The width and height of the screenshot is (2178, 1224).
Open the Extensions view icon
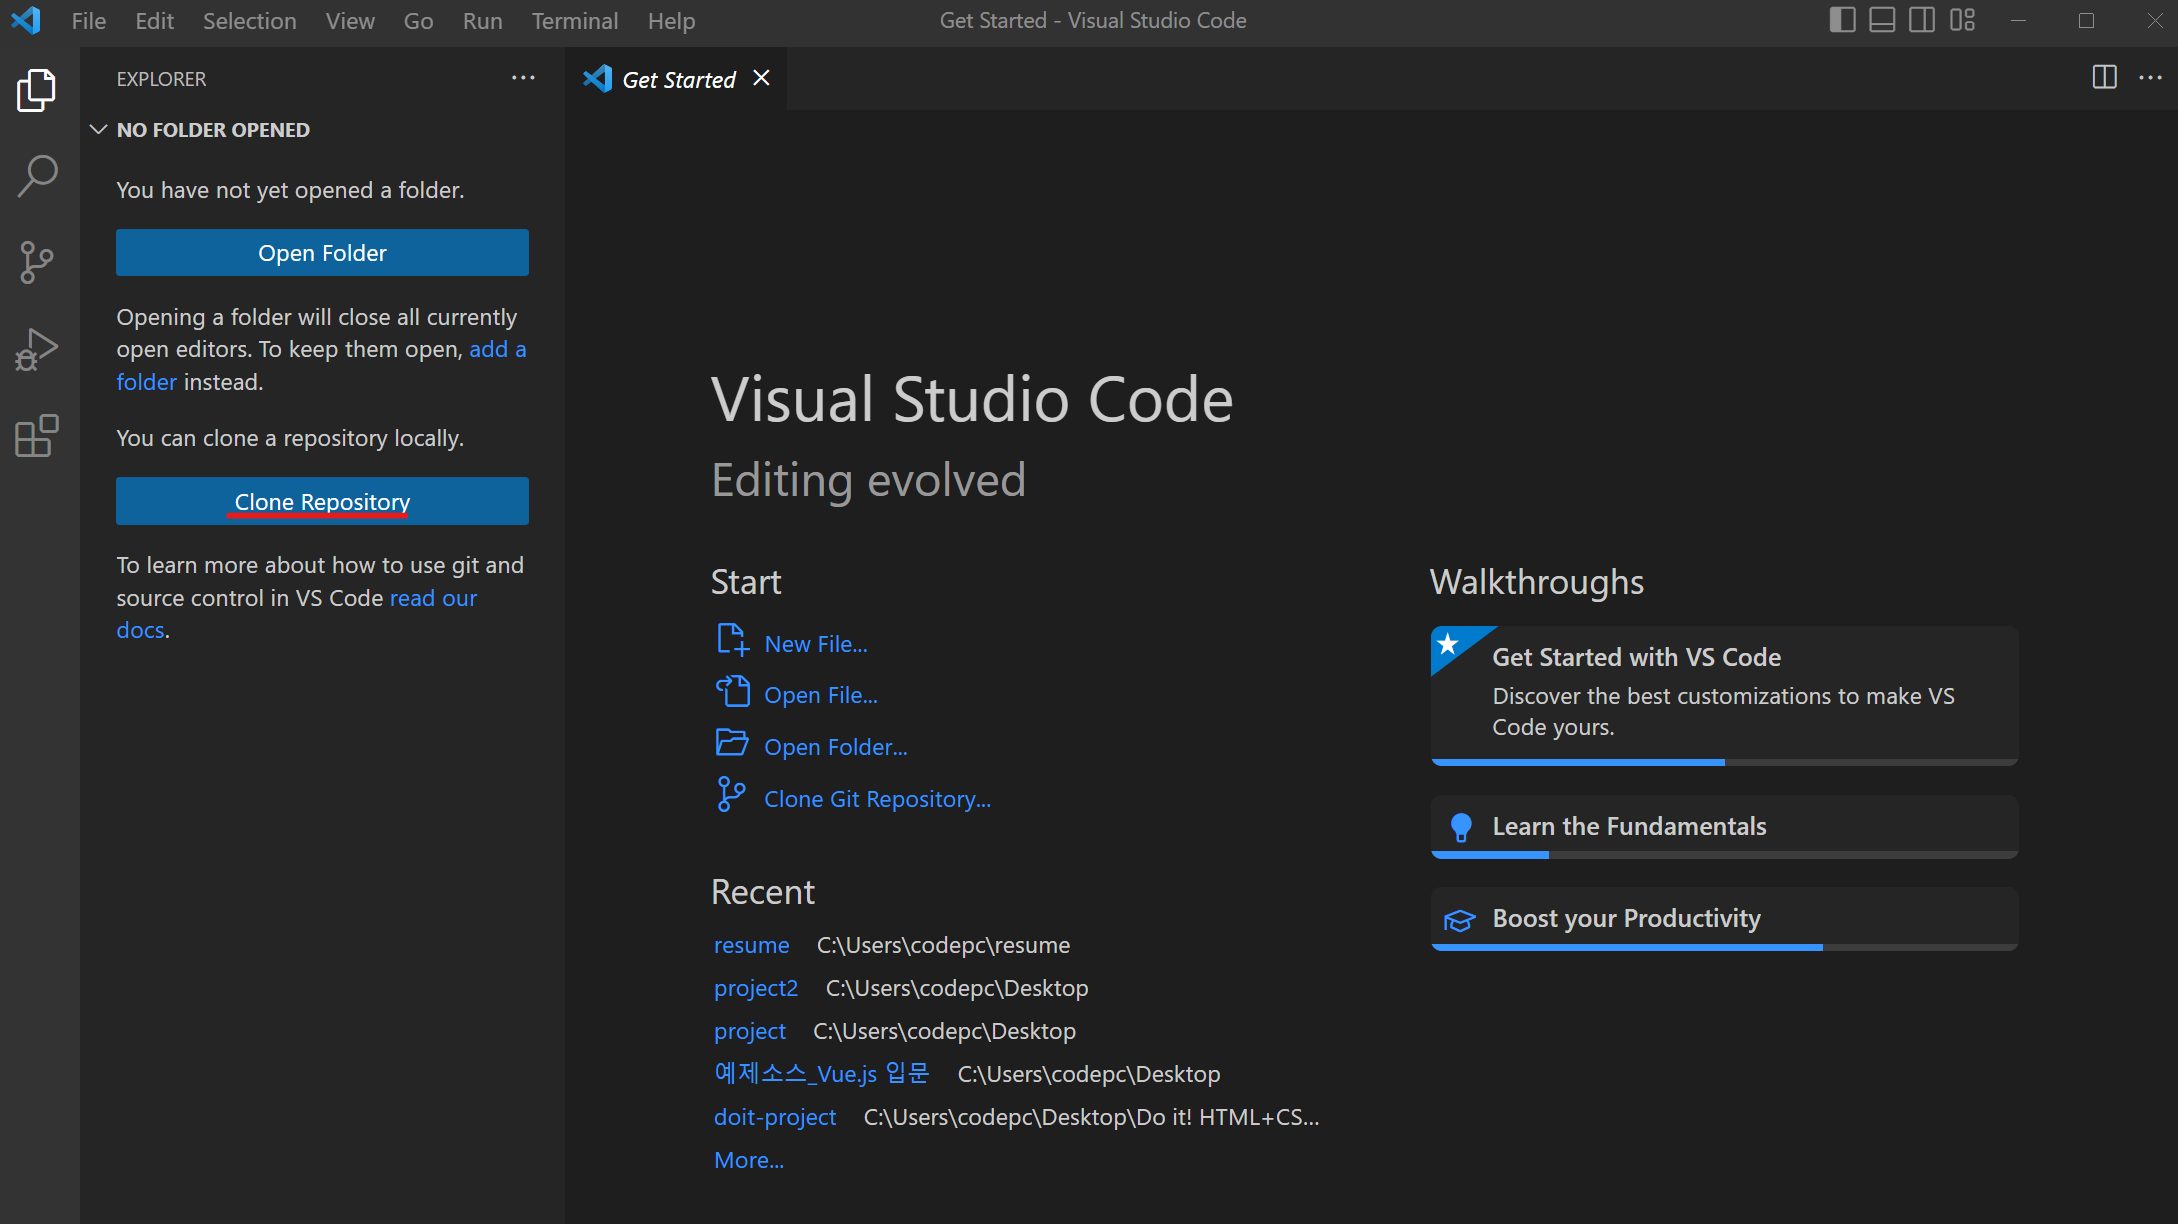tap(38, 437)
